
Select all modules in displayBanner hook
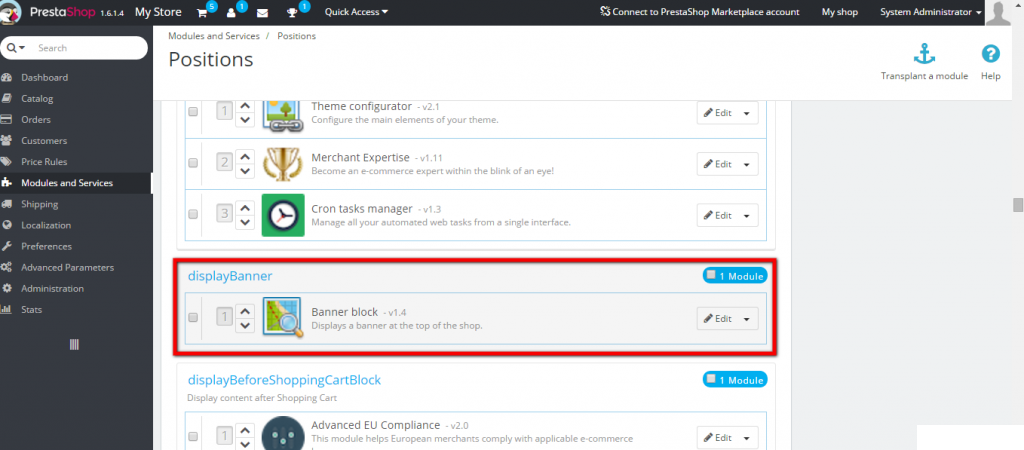coord(711,275)
